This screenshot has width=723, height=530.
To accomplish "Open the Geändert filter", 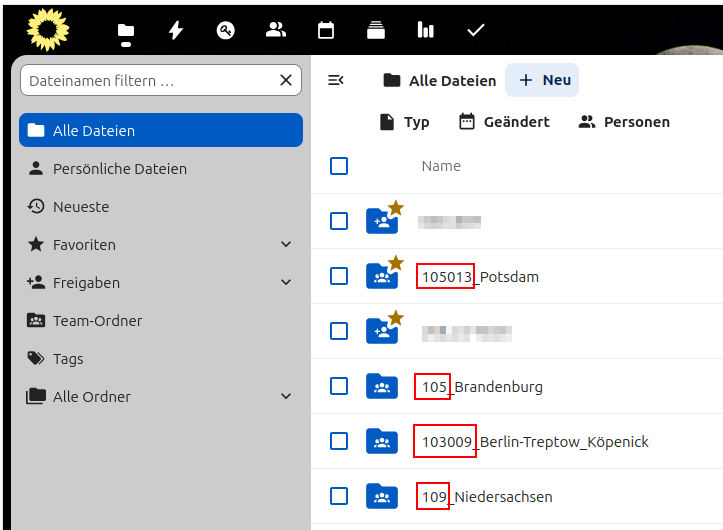I will pos(504,122).
